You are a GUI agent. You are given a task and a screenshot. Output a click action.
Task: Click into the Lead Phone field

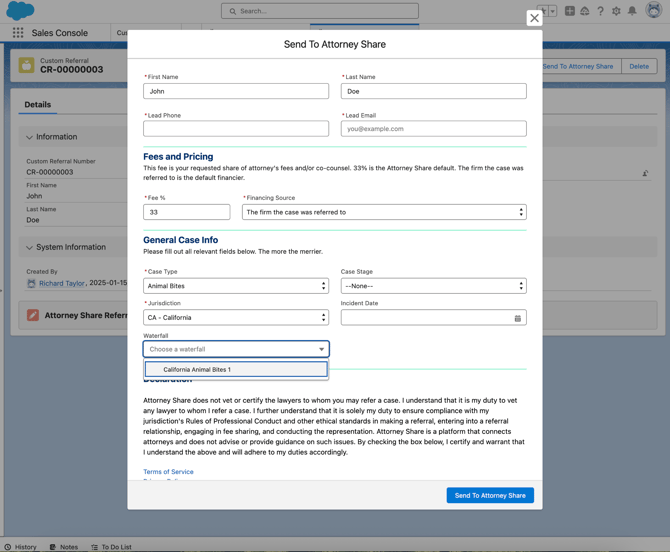tap(236, 129)
